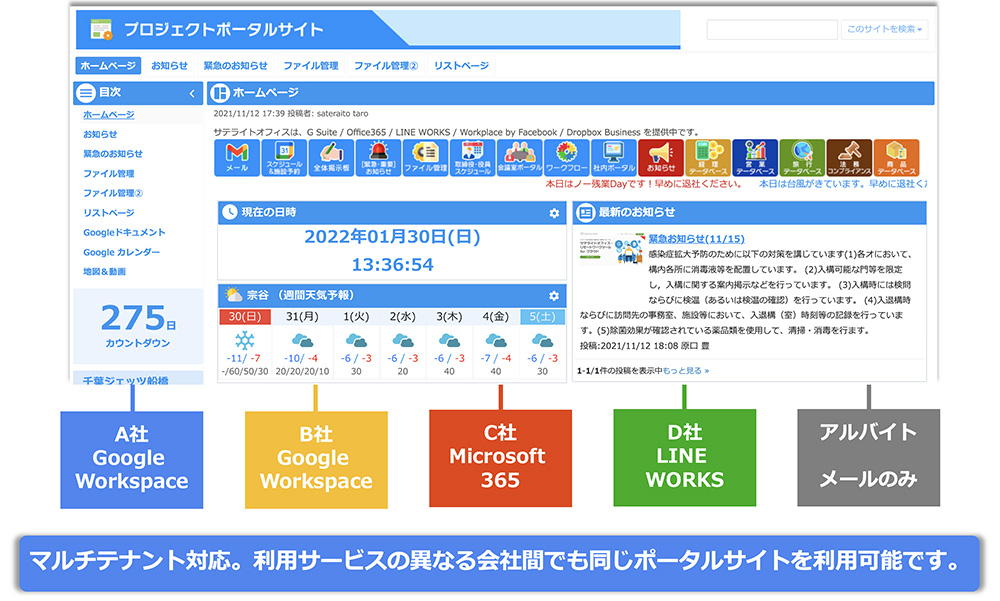
Task: Click the B社 Google Workspace box
Action: (316, 459)
